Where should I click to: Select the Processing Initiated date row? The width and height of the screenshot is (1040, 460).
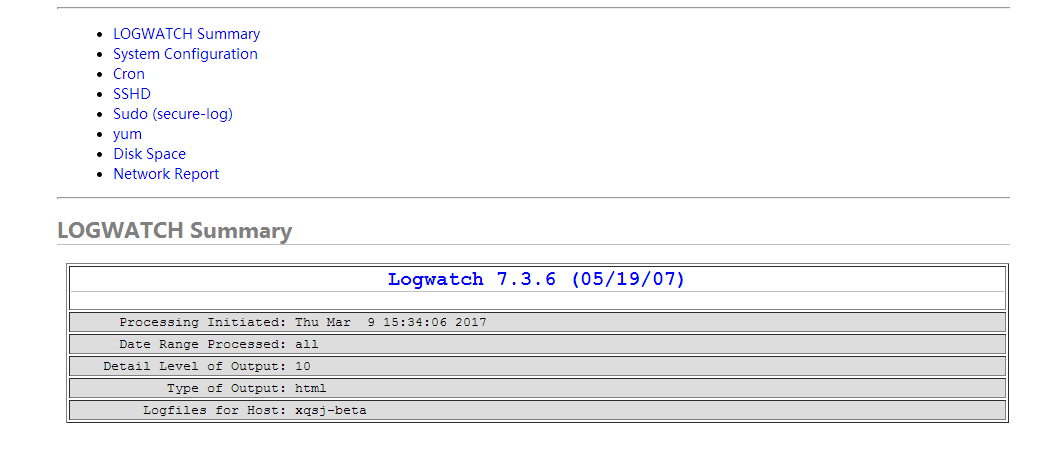537,323
